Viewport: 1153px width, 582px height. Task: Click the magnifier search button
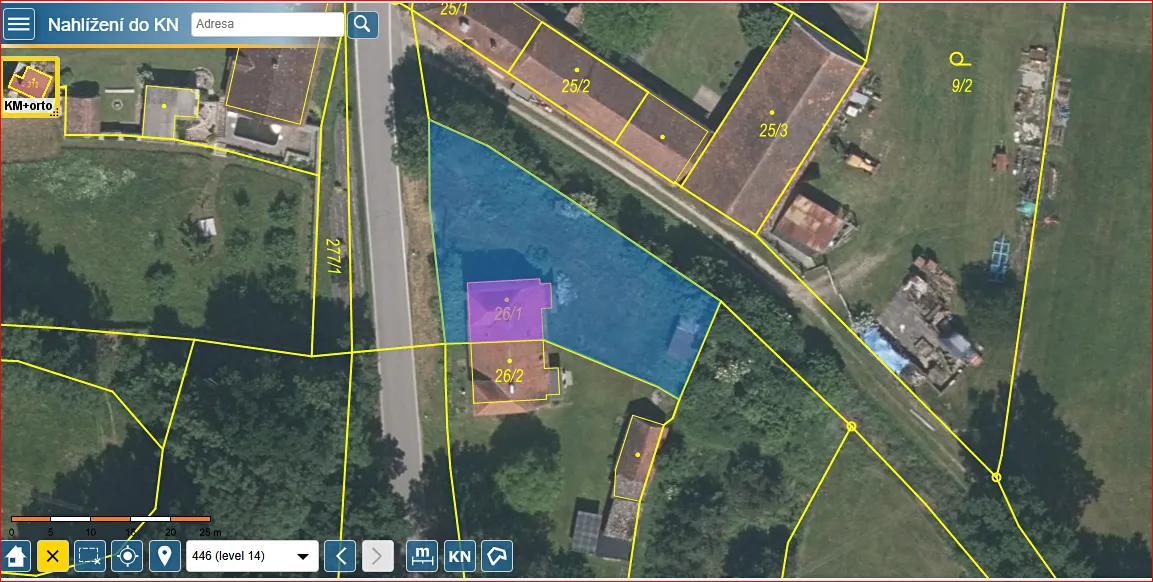click(363, 24)
